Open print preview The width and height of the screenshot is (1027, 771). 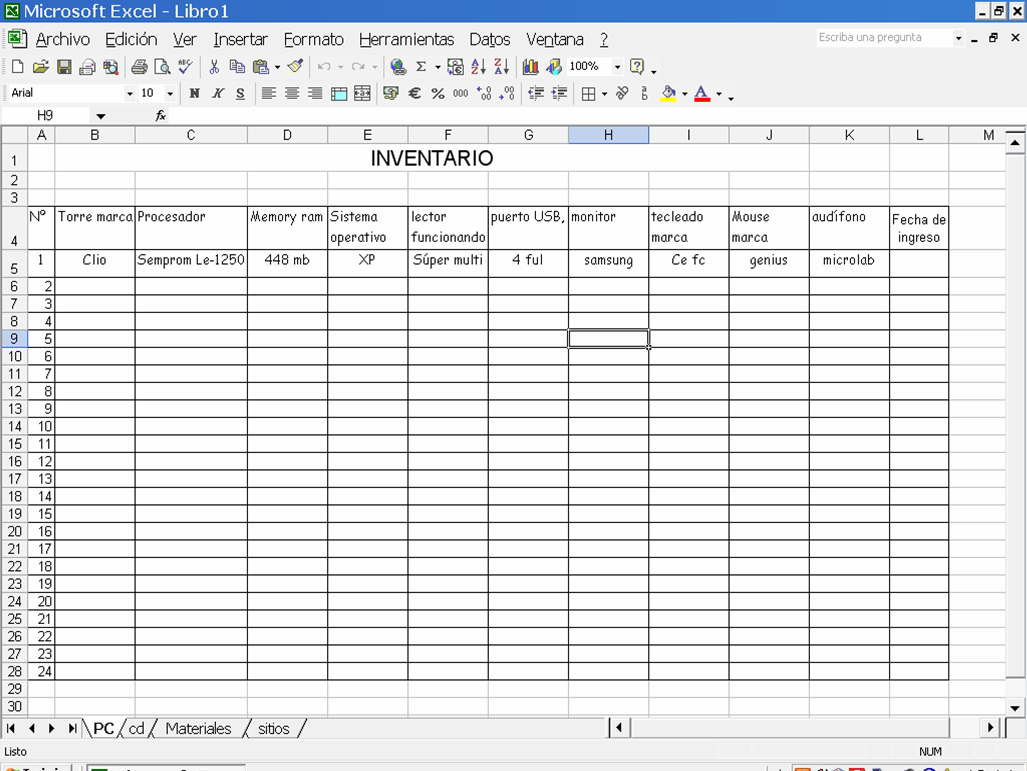point(162,67)
